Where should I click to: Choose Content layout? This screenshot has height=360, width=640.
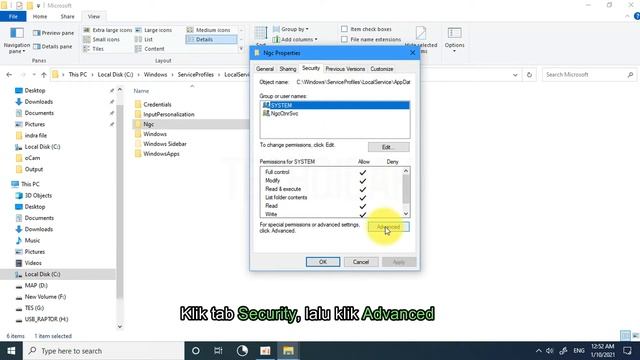150,49
